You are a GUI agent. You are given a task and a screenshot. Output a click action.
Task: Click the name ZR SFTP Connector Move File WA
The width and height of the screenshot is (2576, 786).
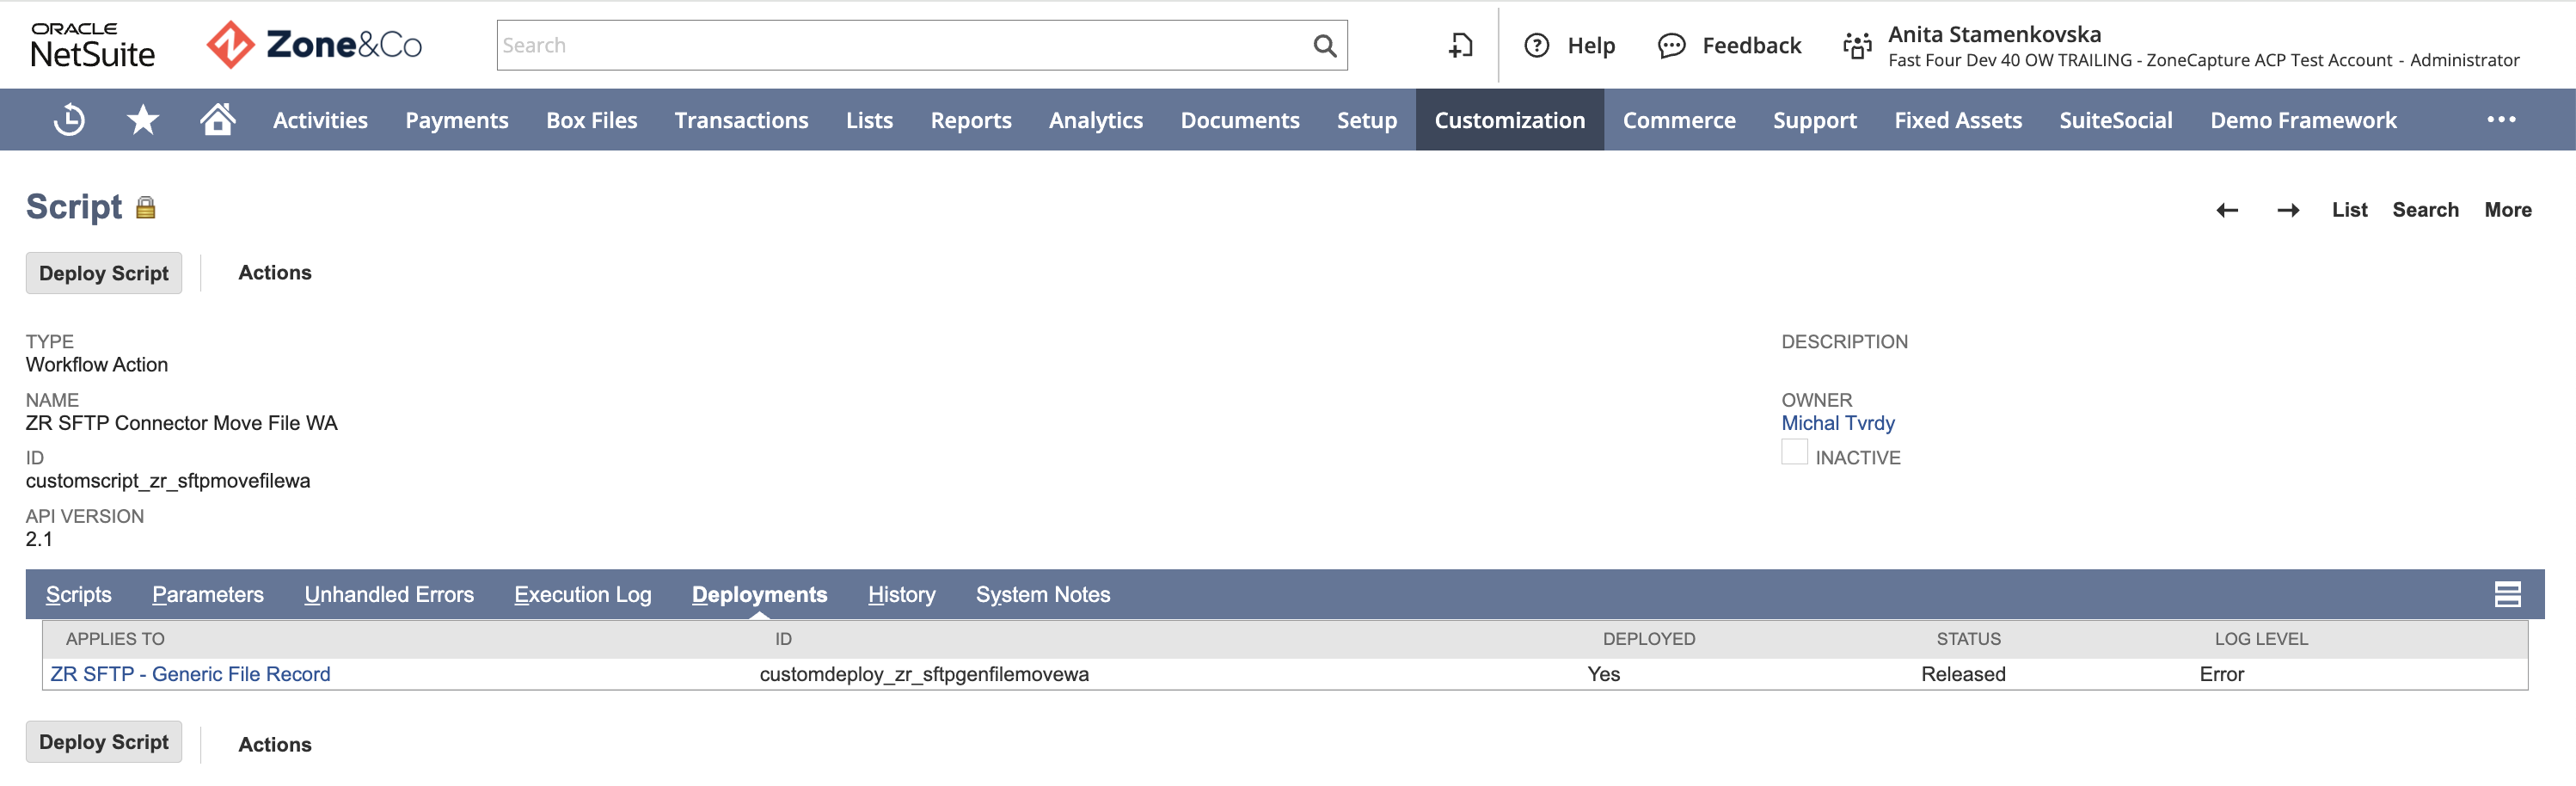[182, 423]
